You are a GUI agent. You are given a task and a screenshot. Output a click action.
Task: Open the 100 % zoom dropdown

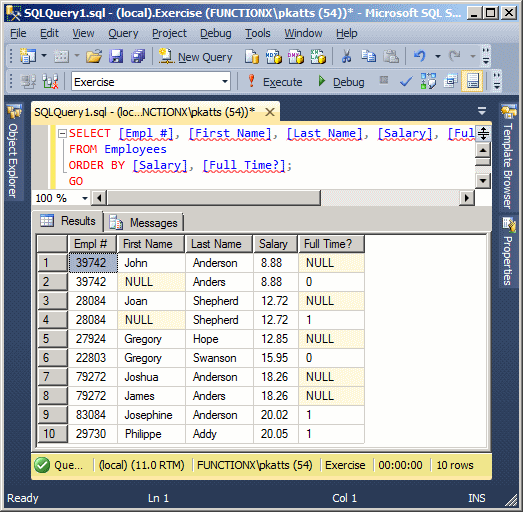85,198
